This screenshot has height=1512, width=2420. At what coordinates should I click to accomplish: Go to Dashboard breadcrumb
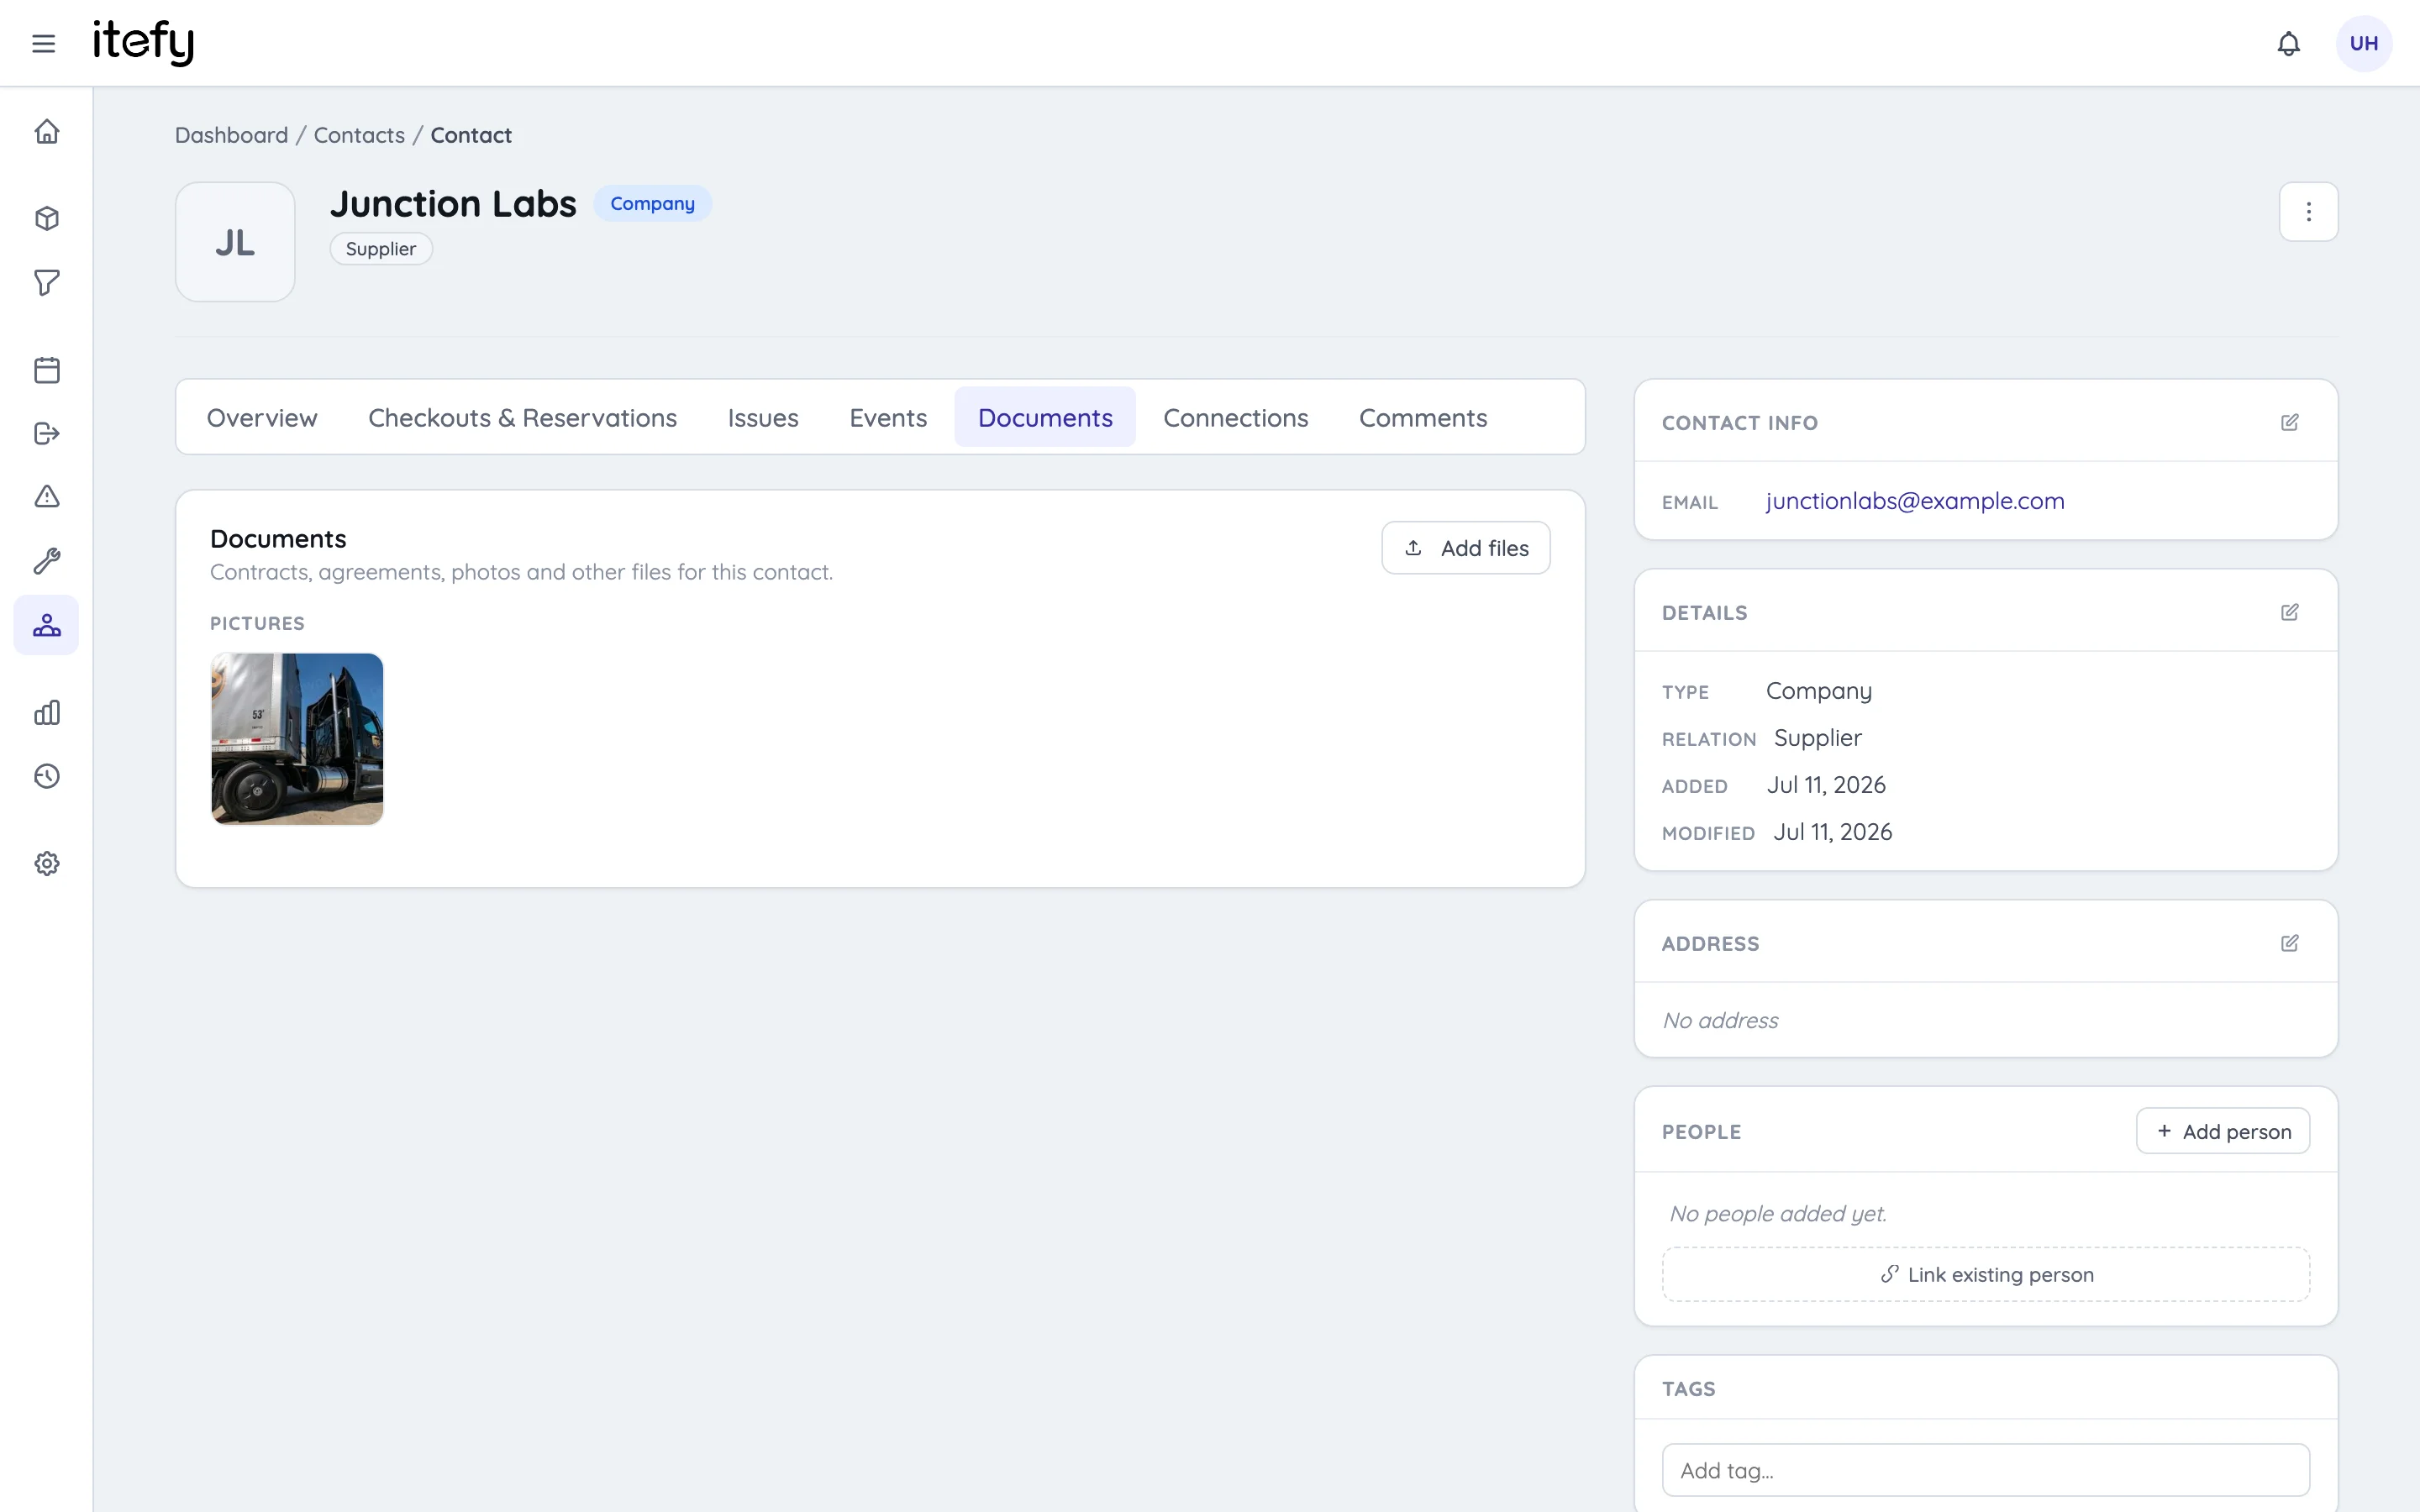(x=231, y=135)
